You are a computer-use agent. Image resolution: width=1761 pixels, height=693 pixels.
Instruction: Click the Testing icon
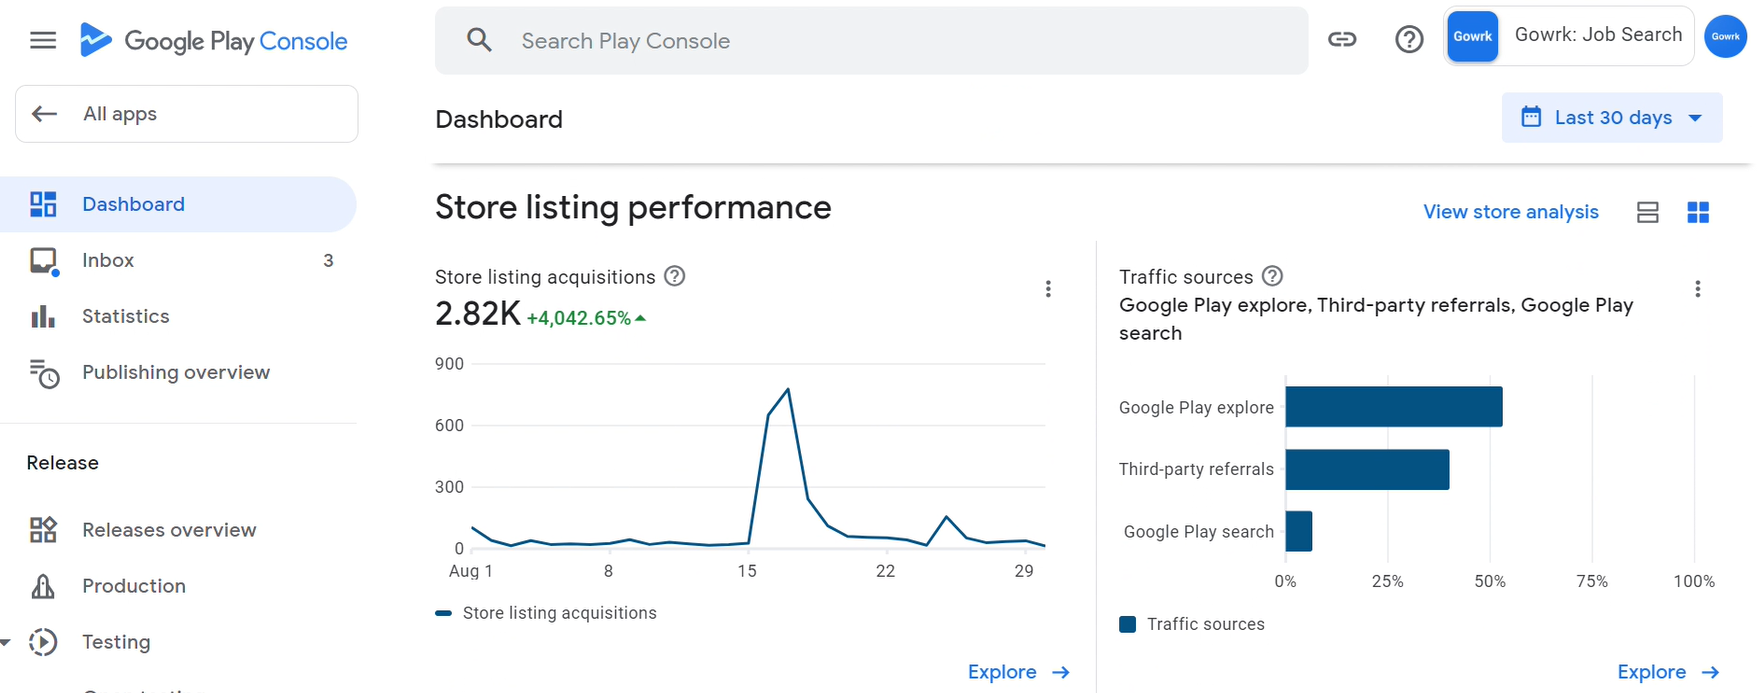(x=43, y=642)
